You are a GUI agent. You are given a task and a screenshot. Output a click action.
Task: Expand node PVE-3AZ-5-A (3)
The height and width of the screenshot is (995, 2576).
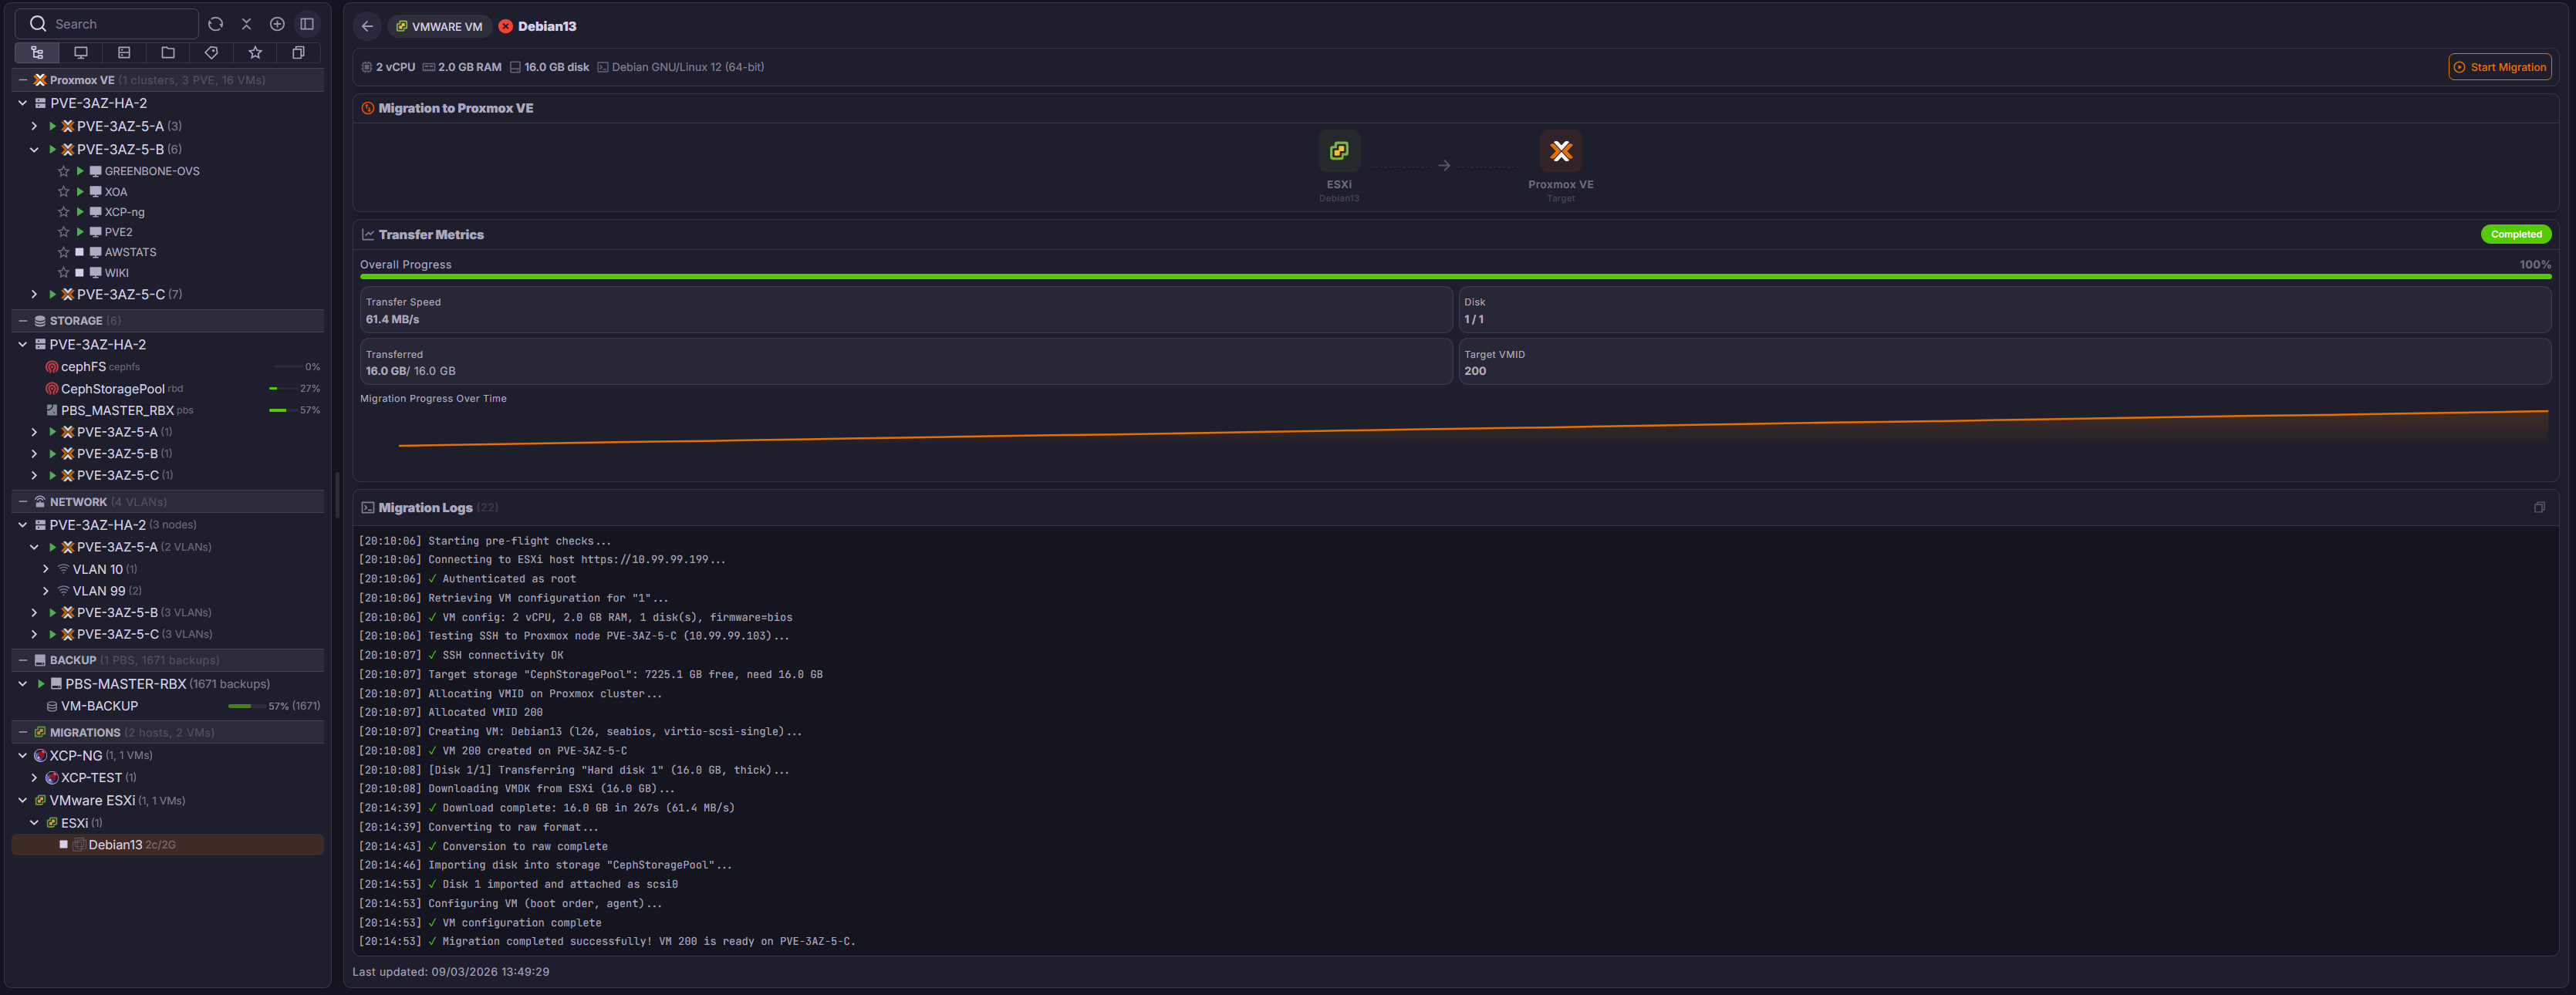tap(34, 126)
